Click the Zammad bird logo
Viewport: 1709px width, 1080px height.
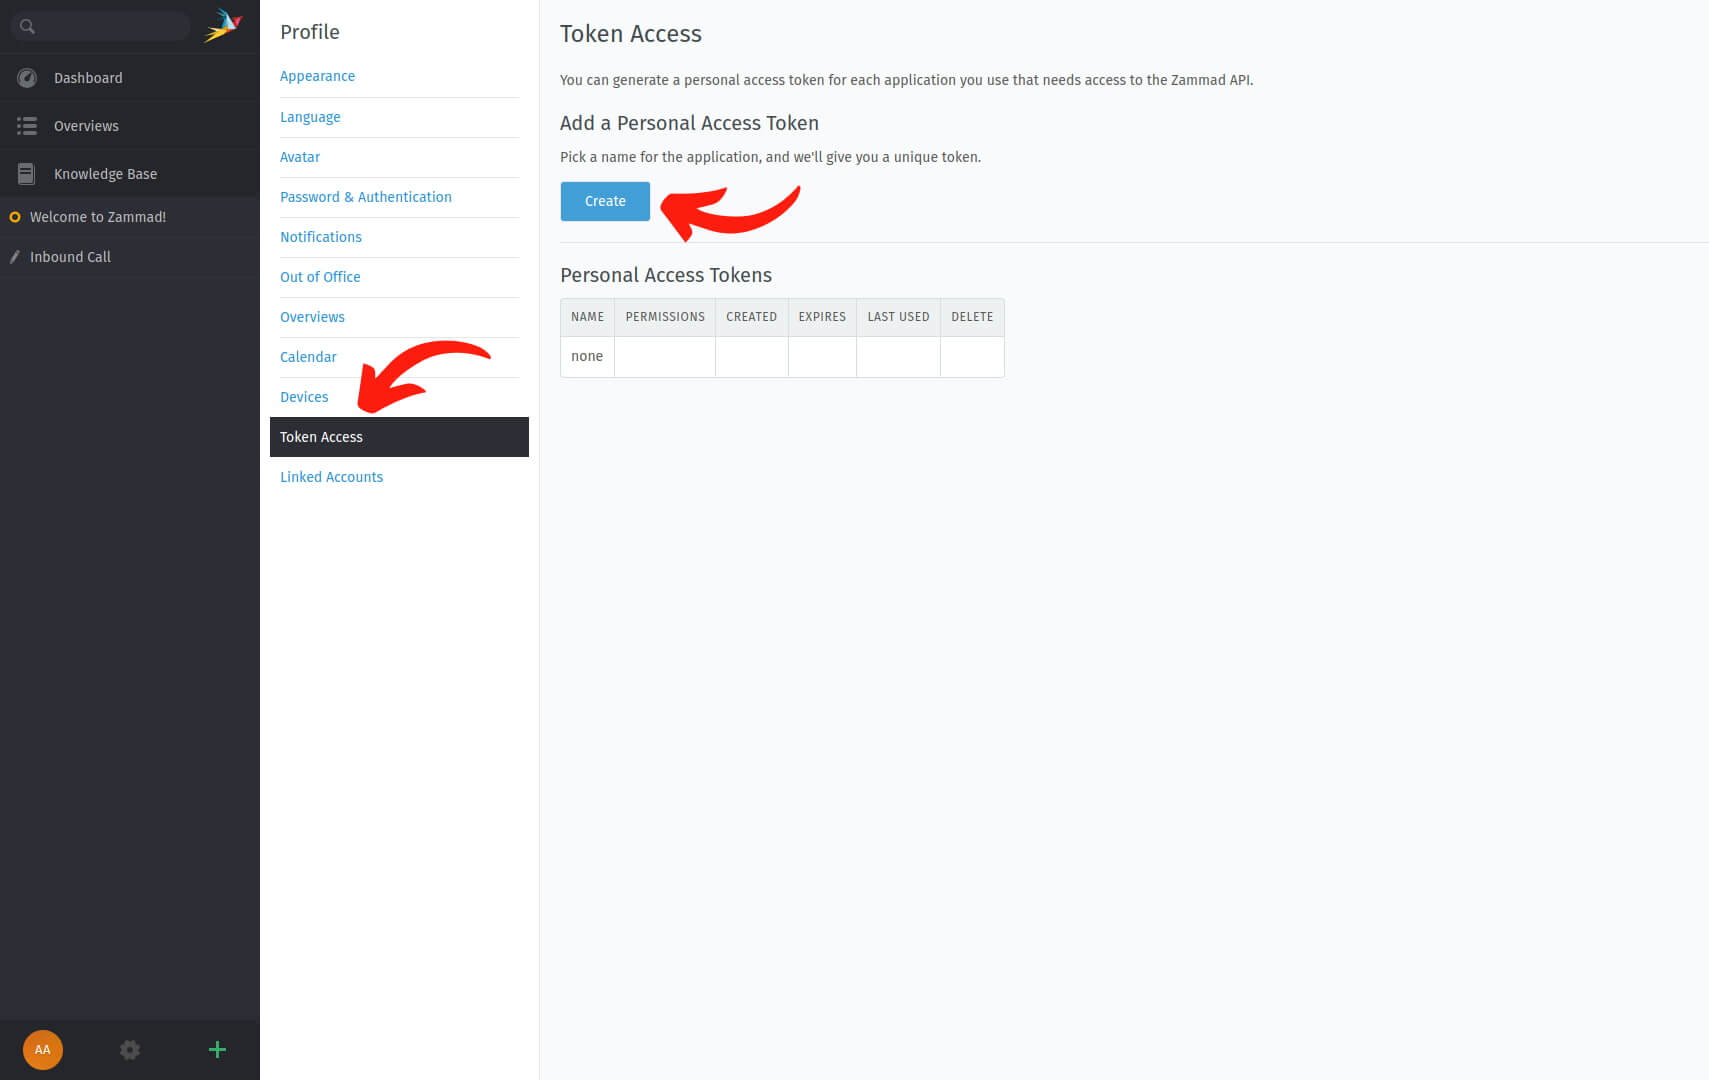coord(223,26)
